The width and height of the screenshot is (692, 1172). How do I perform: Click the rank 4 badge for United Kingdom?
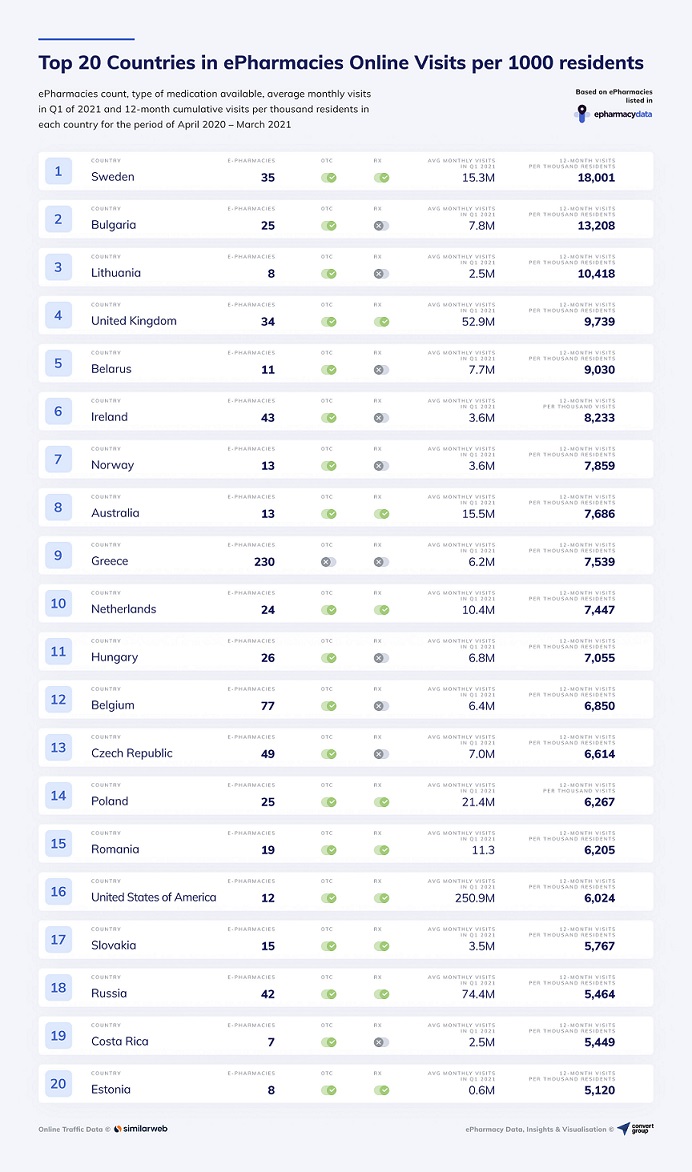point(58,315)
